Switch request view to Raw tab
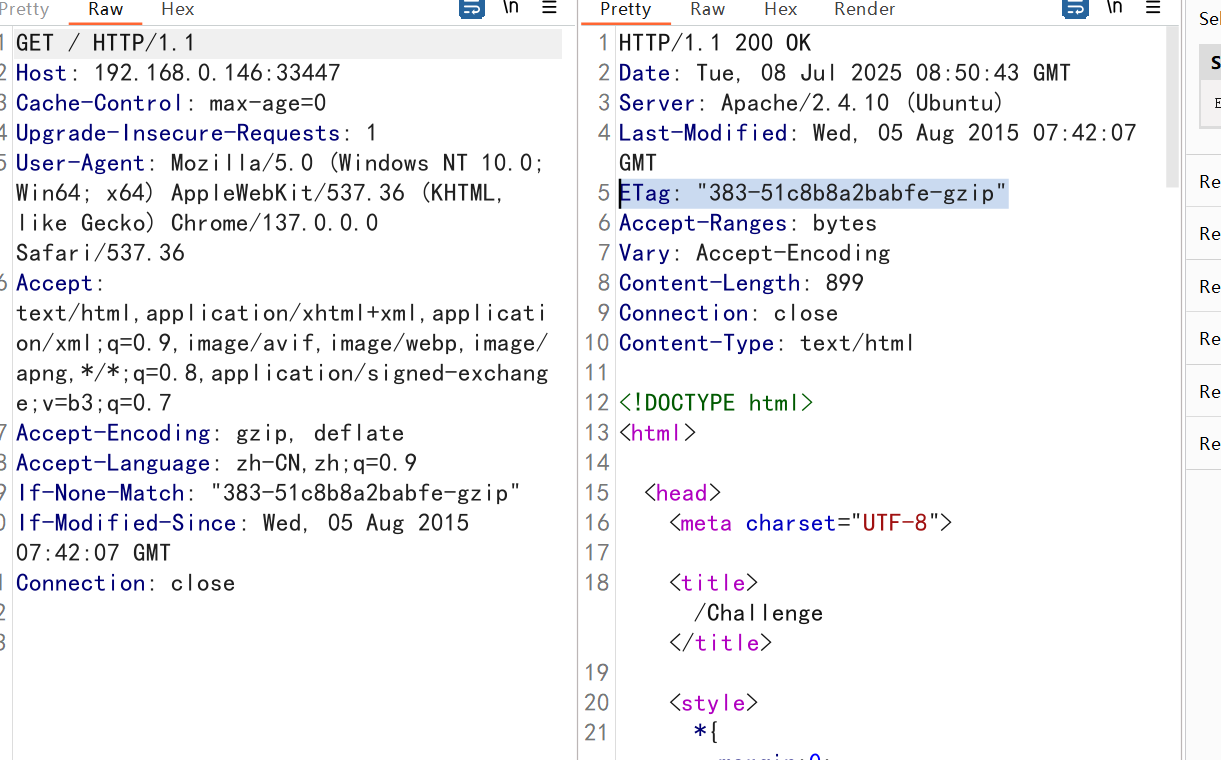 [x=105, y=9]
